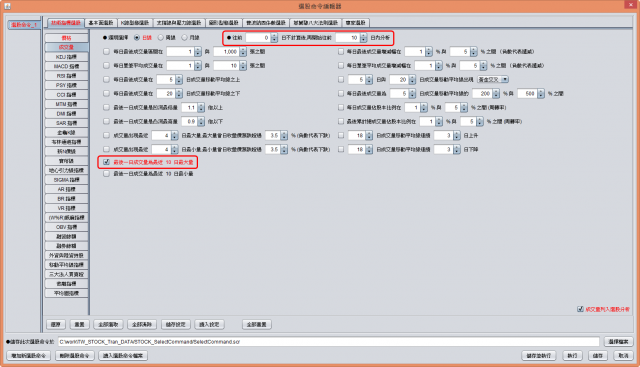
Task: Click the 選擇檔案 button
Action: 618,342
